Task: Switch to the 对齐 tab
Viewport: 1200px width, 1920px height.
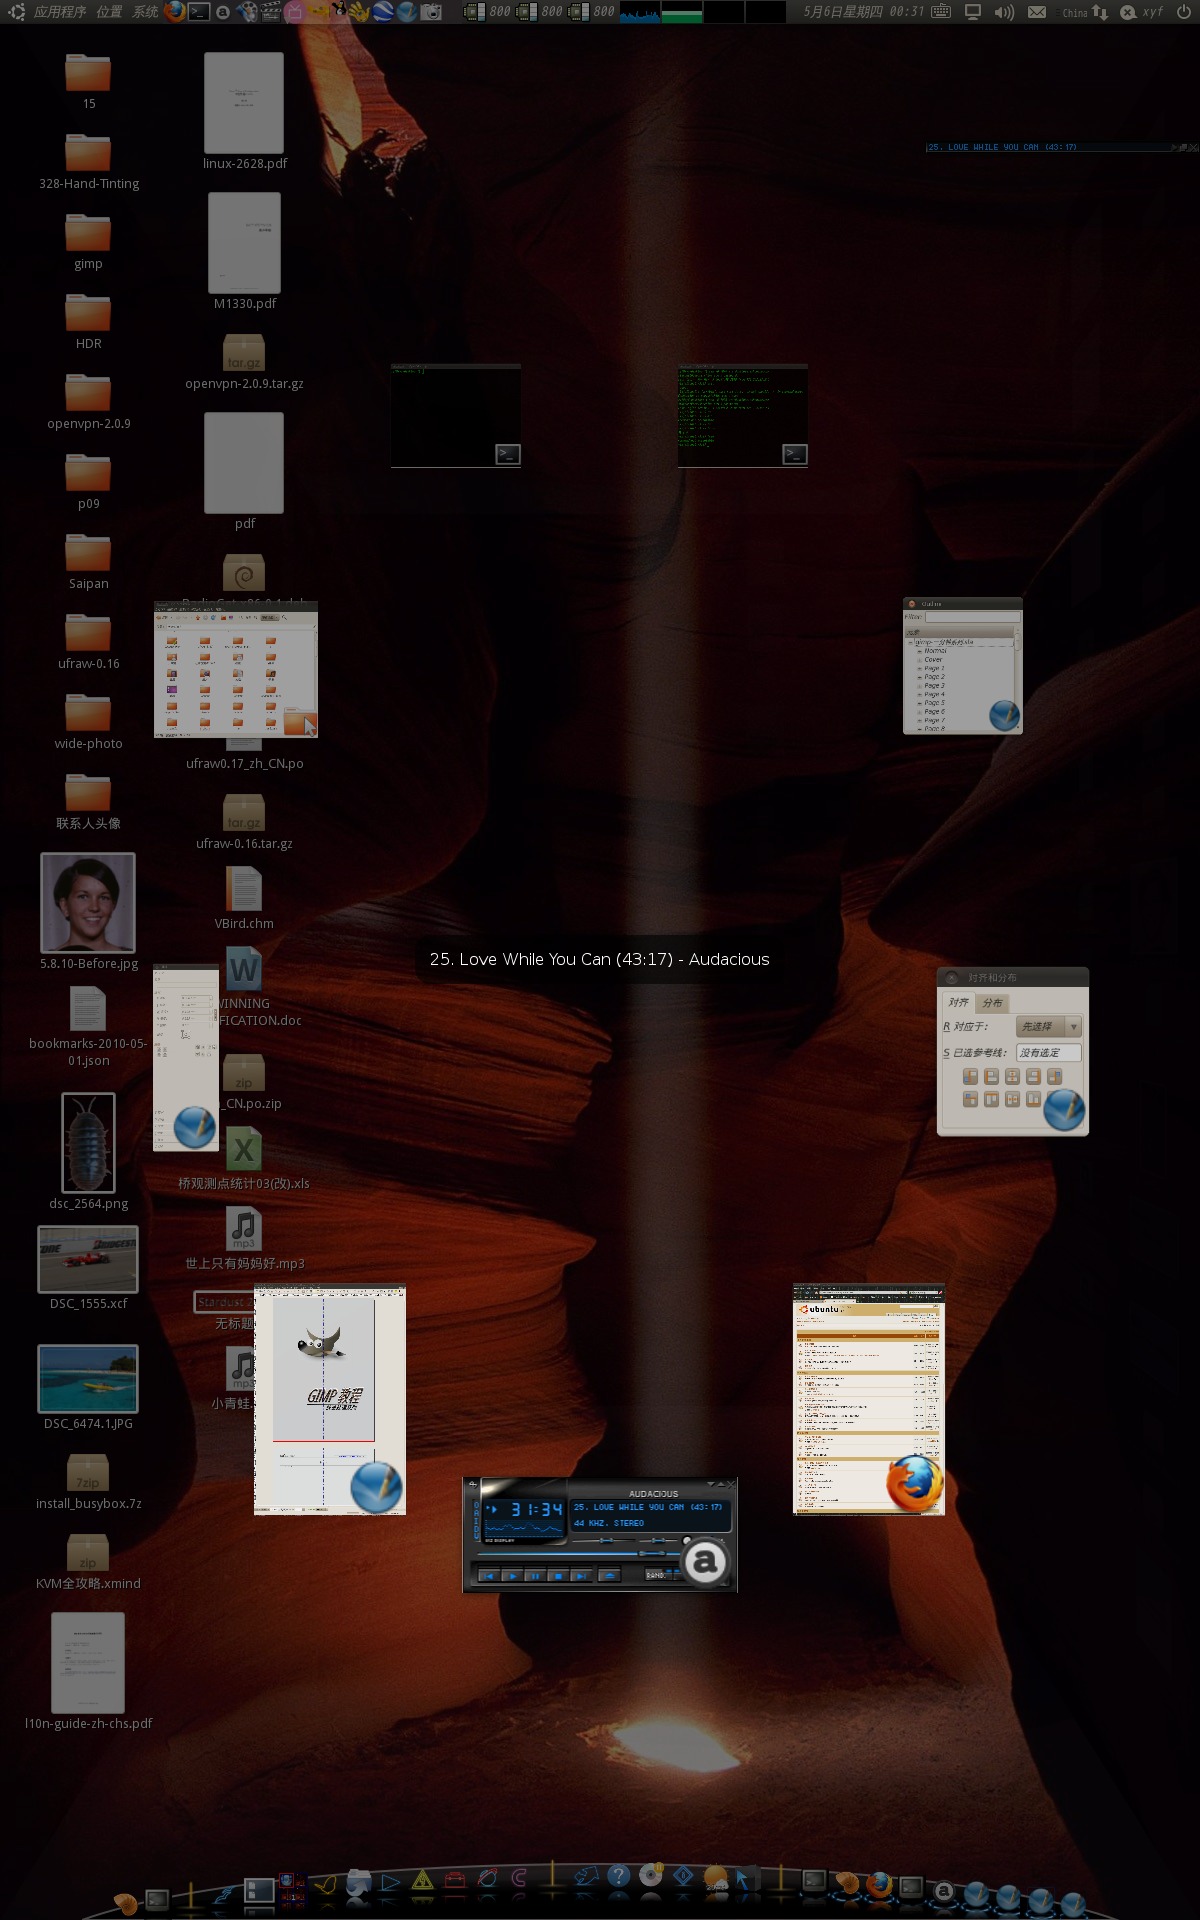Action: pos(958,1002)
